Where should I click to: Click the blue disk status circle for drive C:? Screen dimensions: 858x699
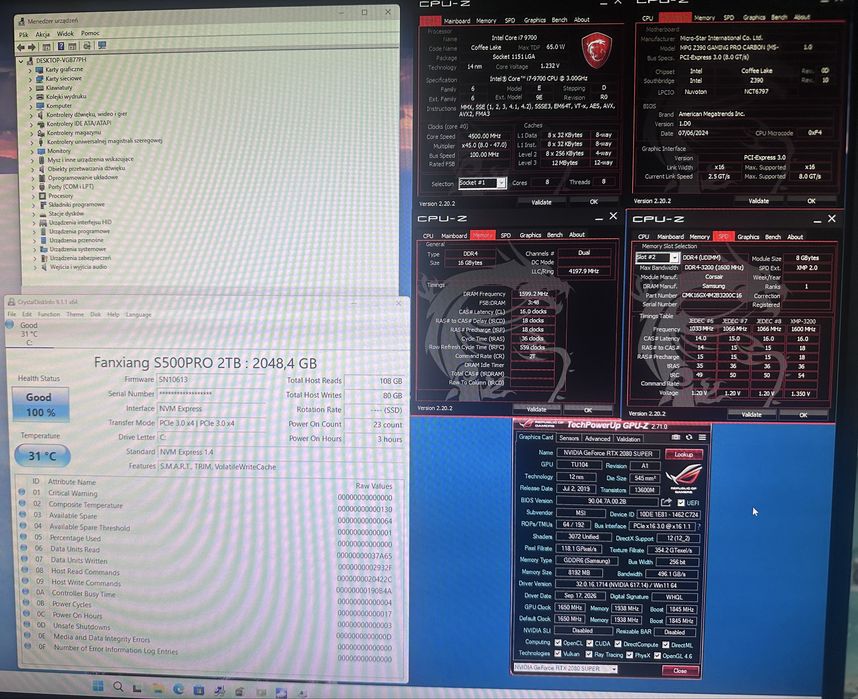point(9,325)
